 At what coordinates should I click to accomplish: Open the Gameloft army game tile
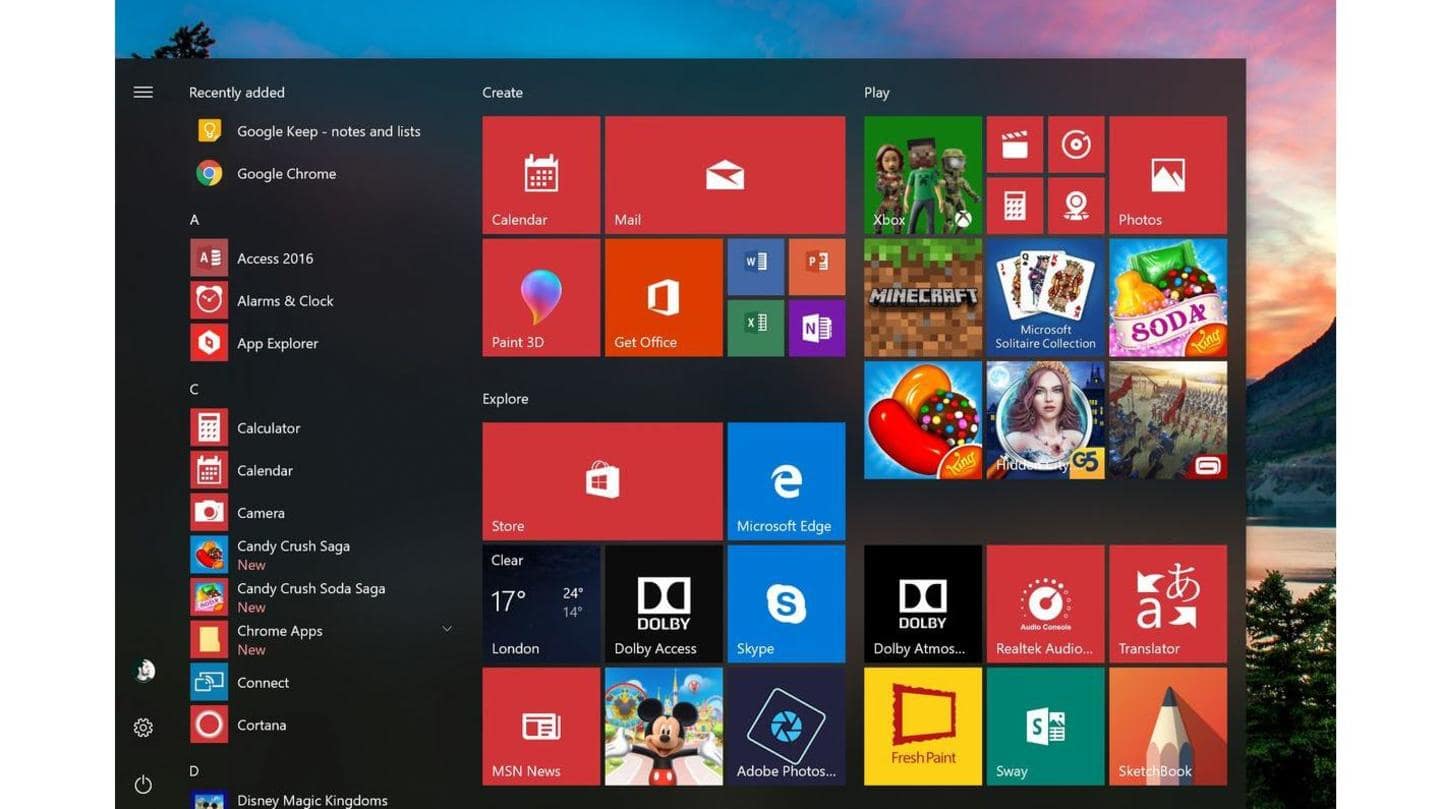click(x=1168, y=420)
